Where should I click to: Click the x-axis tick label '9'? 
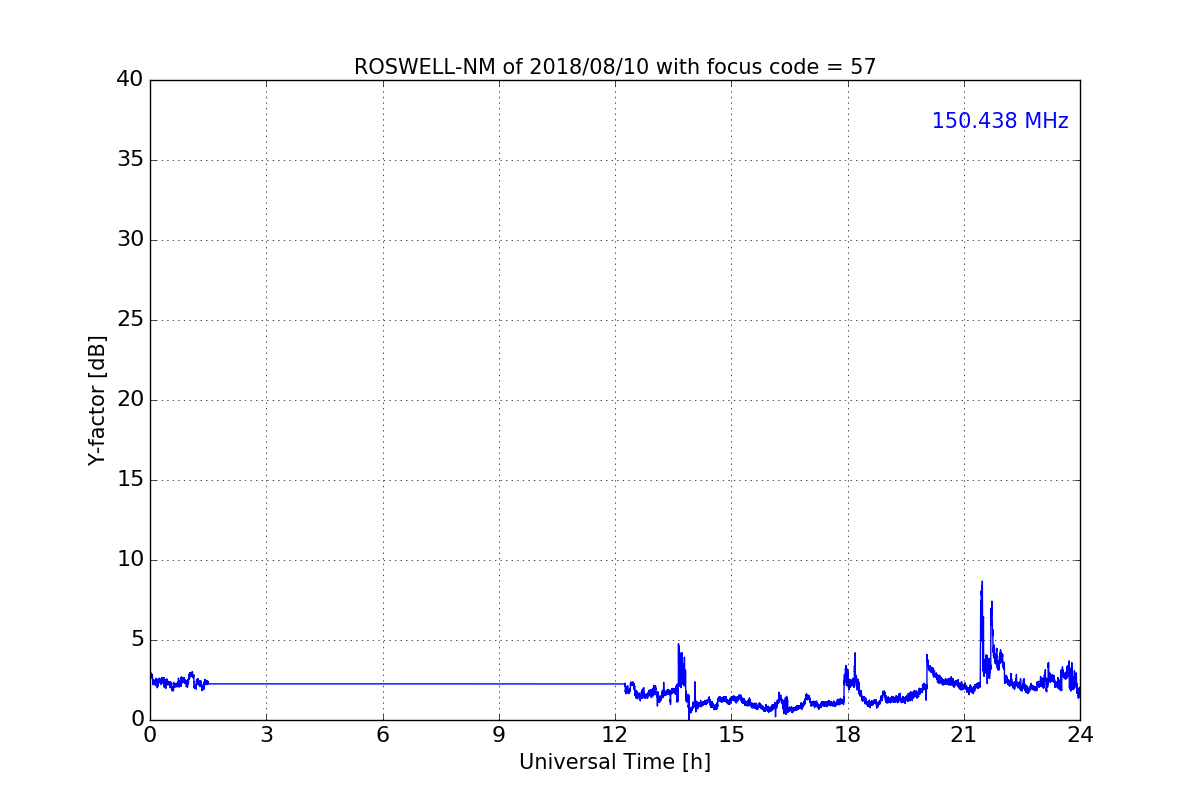(499, 735)
